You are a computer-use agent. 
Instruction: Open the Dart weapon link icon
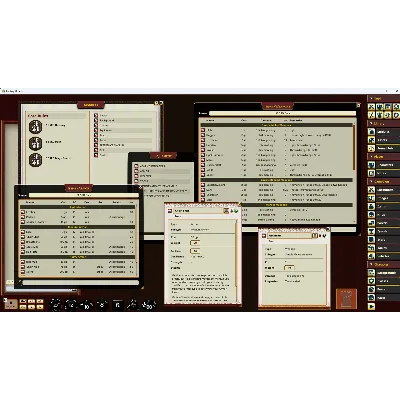coord(203,190)
